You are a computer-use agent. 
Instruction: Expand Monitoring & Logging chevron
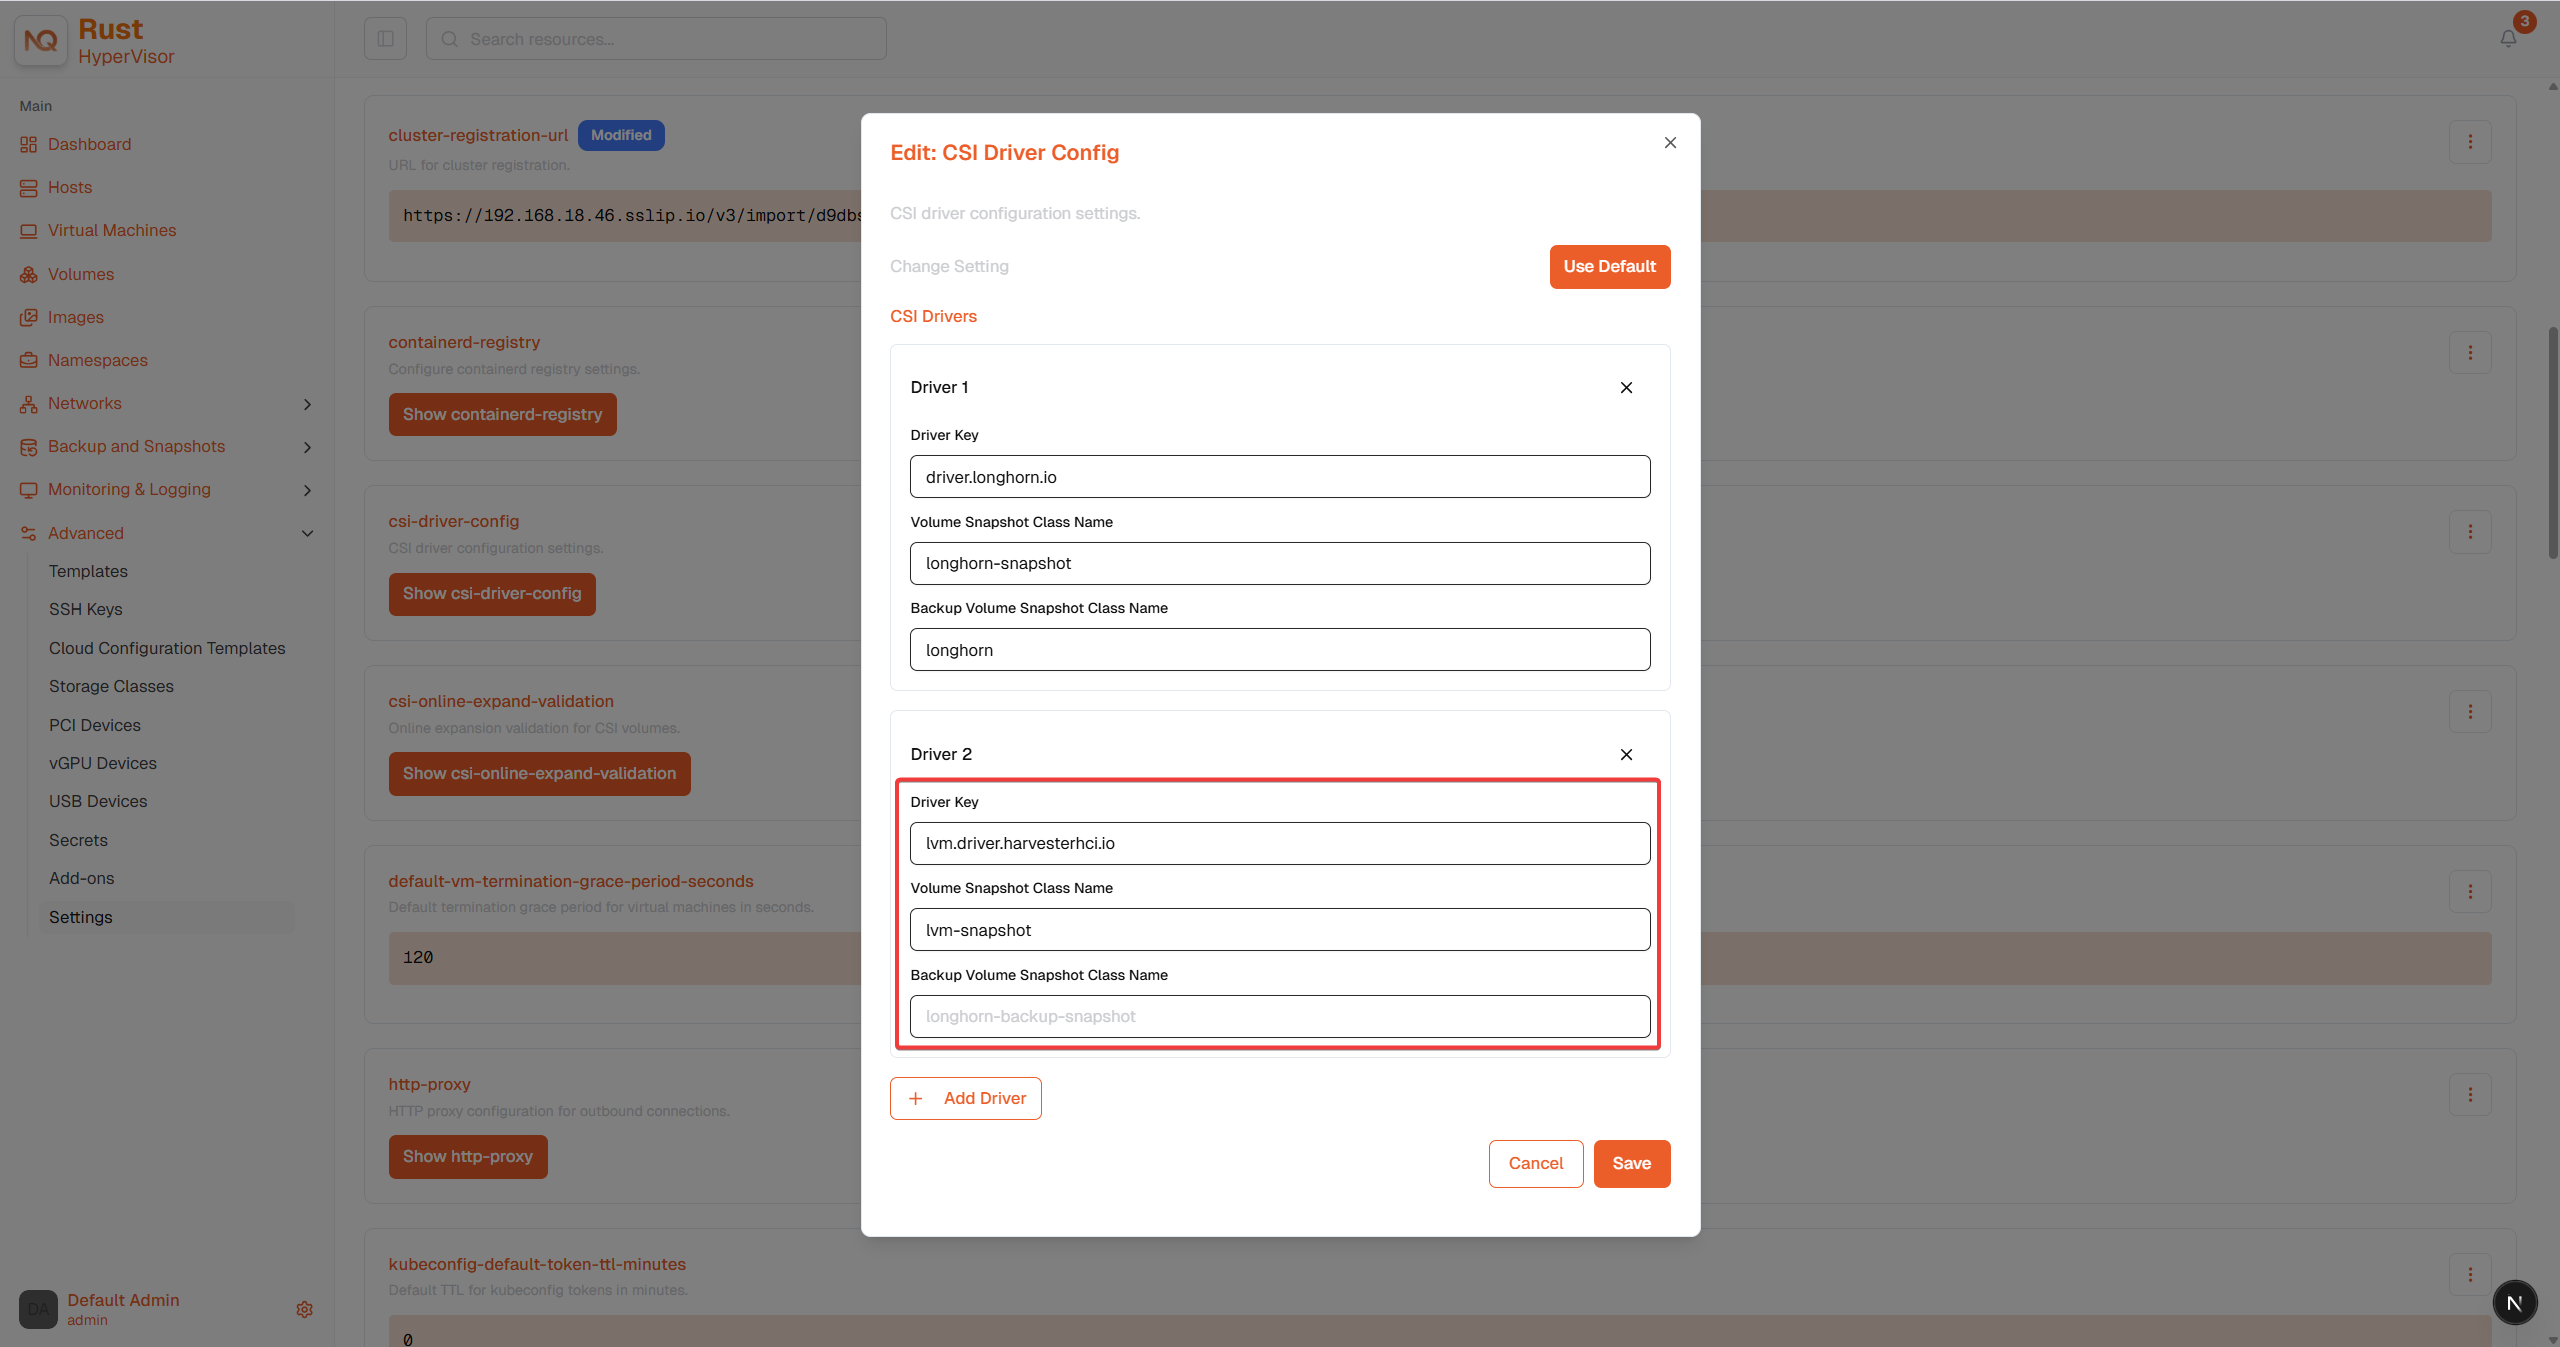tap(307, 490)
